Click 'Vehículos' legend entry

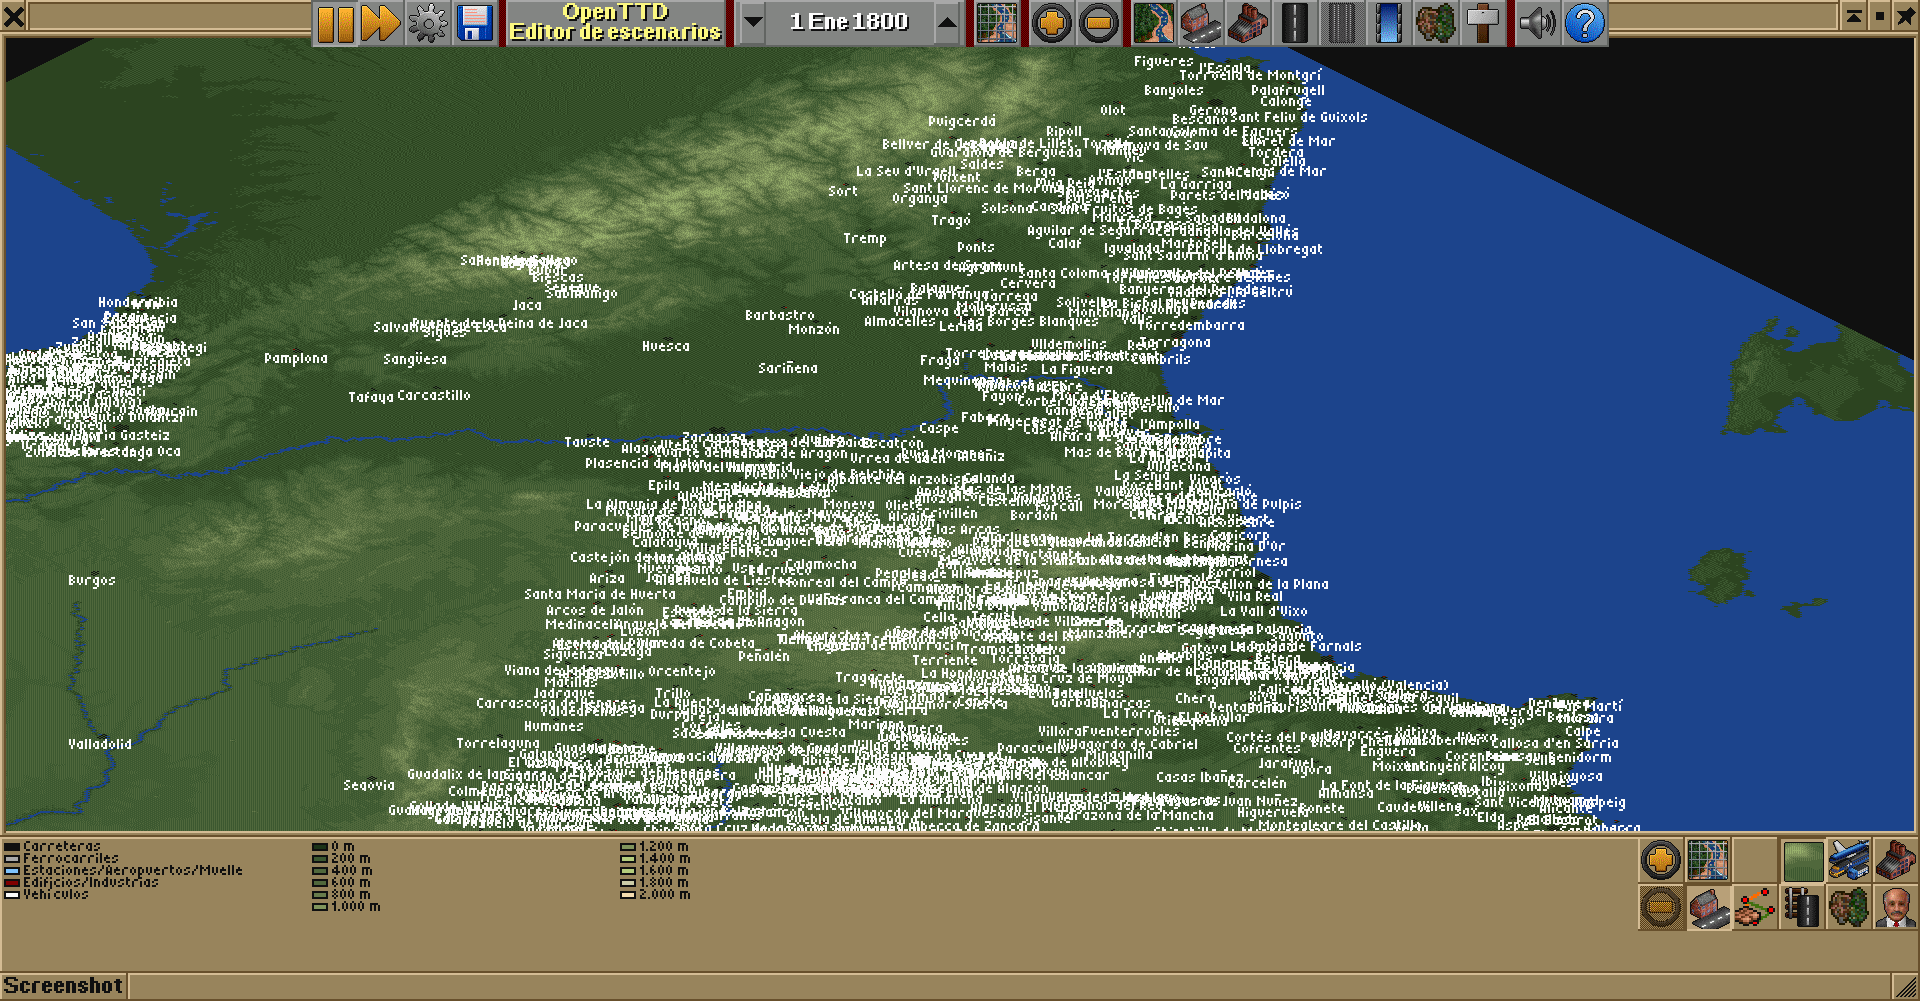tap(46, 894)
